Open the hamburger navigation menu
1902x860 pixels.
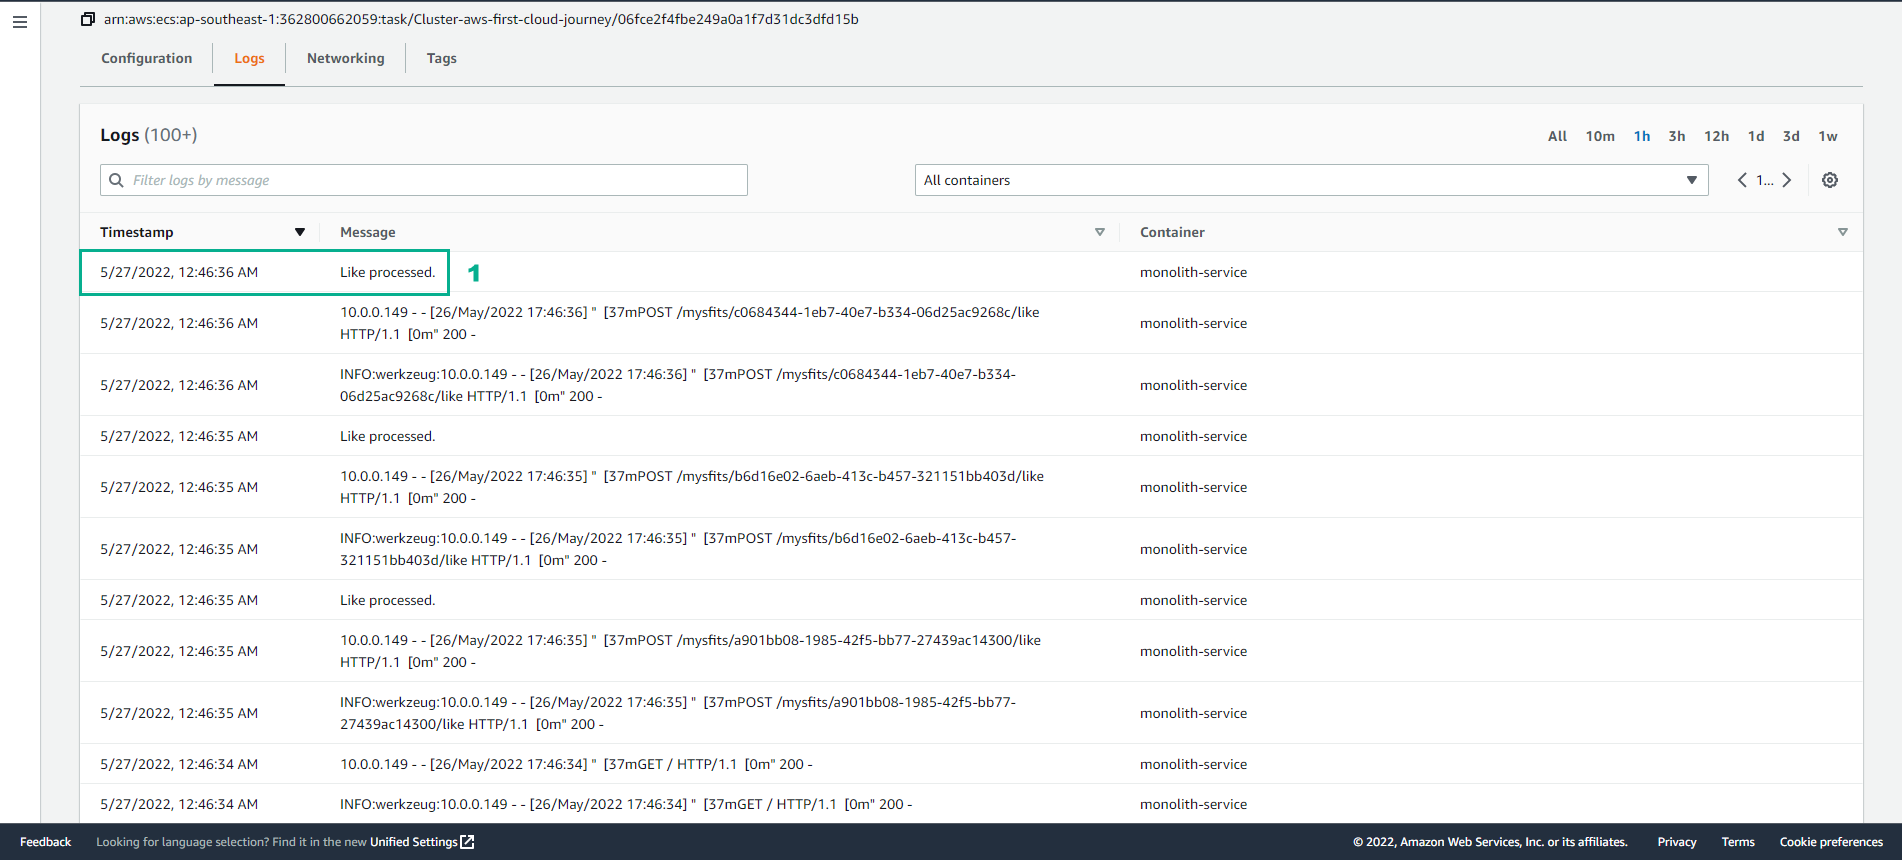tap(19, 21)
